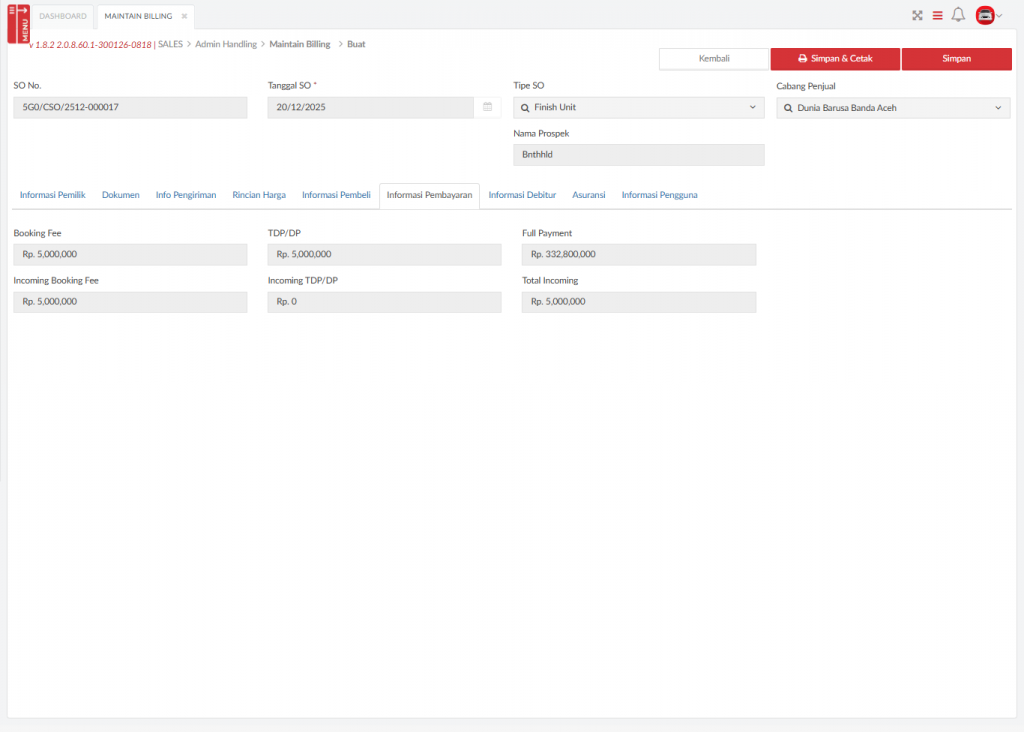
Task: Click the Simpan button
Action: (x=956, y=59)
